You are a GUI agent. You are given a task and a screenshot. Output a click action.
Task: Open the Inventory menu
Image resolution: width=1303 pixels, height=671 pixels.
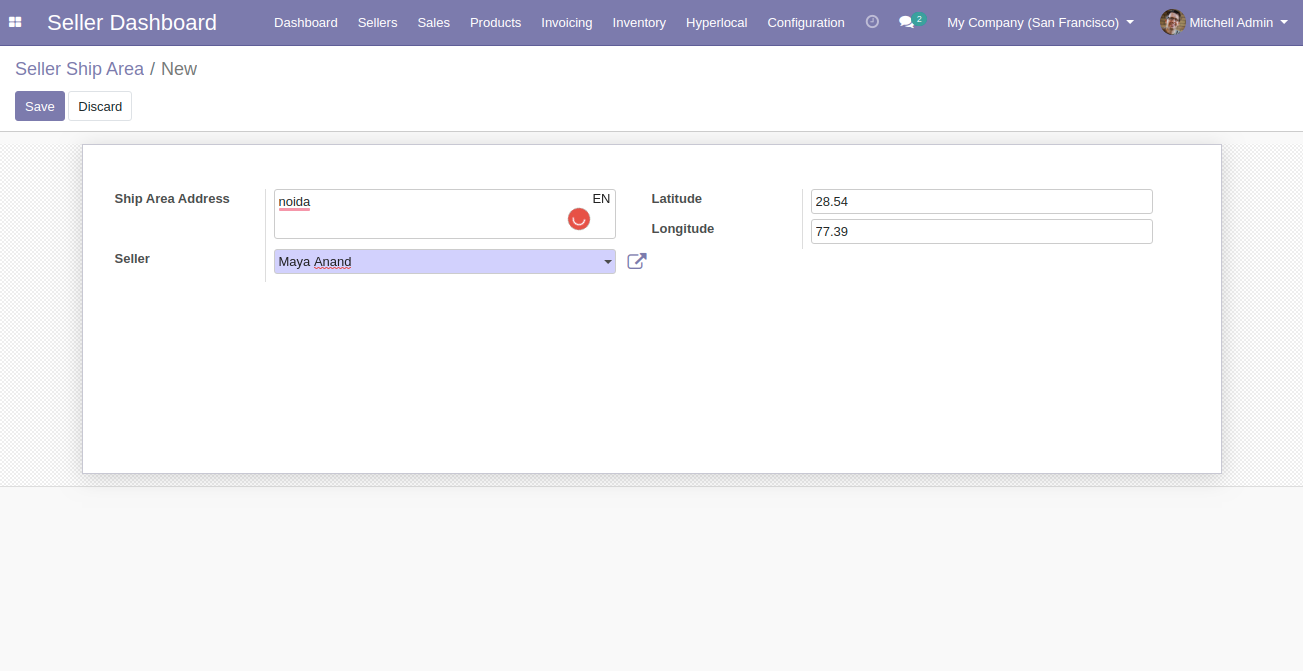tap(639, 22)
